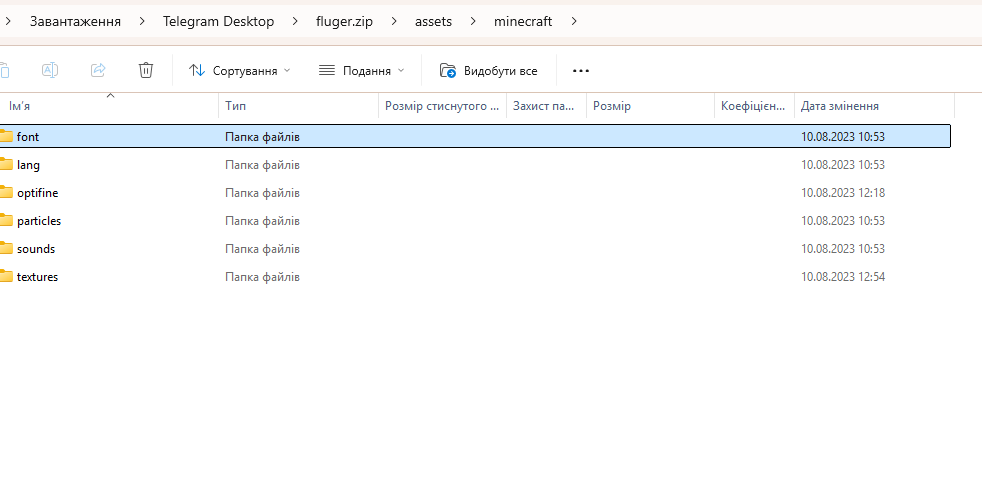This screenshot has height=477, width=982.
Task: Click the date 10.08.2023 10:53 of font
Action: click(x=843, y=136)
